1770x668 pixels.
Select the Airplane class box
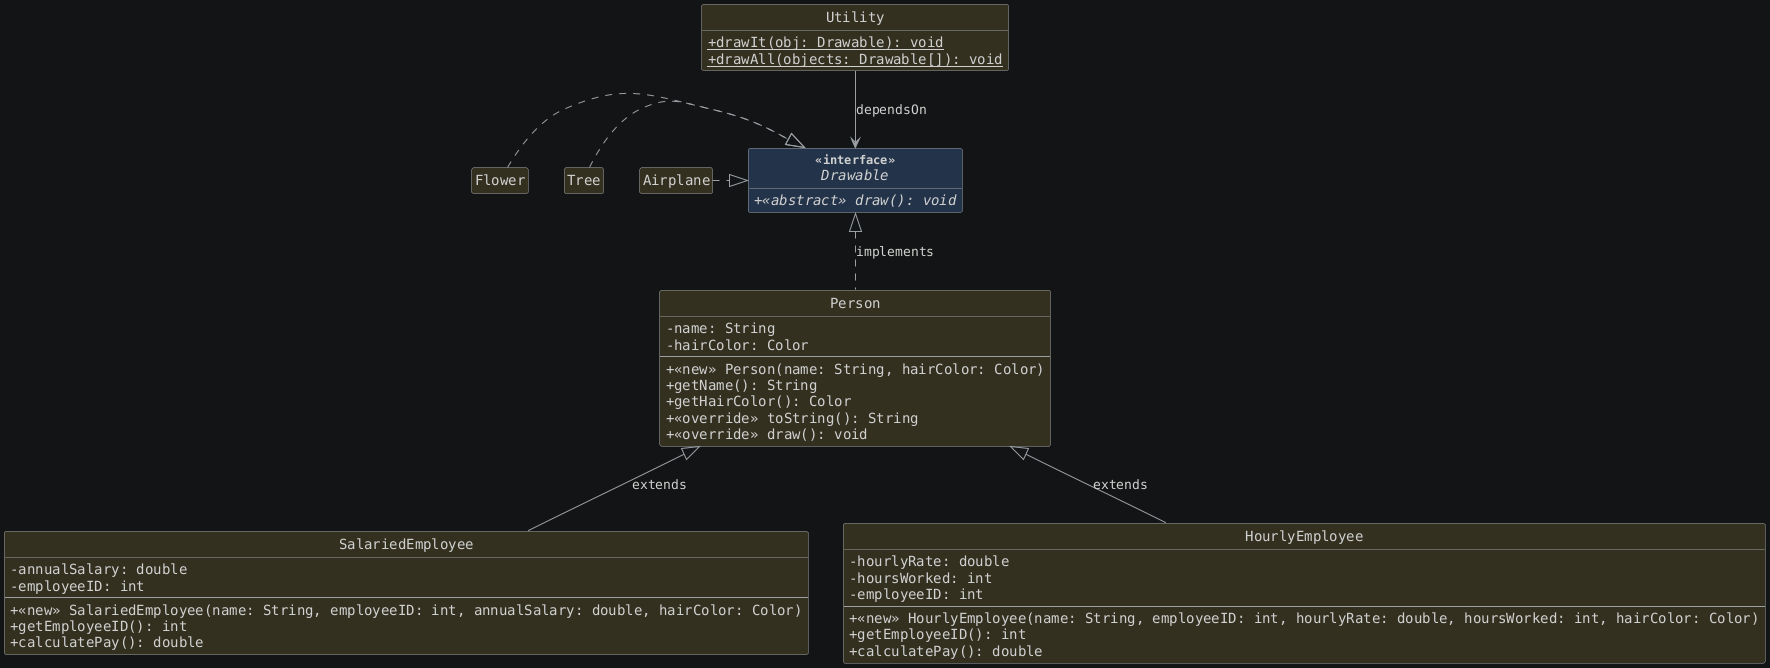(676, 180)
